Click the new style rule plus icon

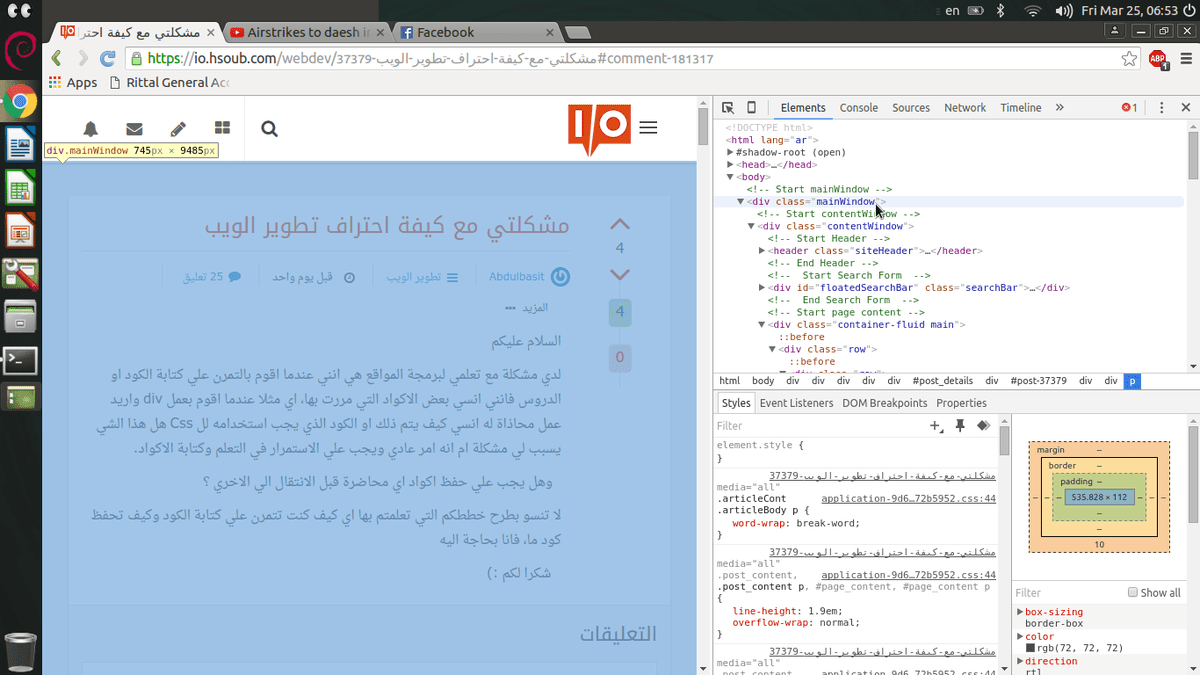tap(936, 426)
